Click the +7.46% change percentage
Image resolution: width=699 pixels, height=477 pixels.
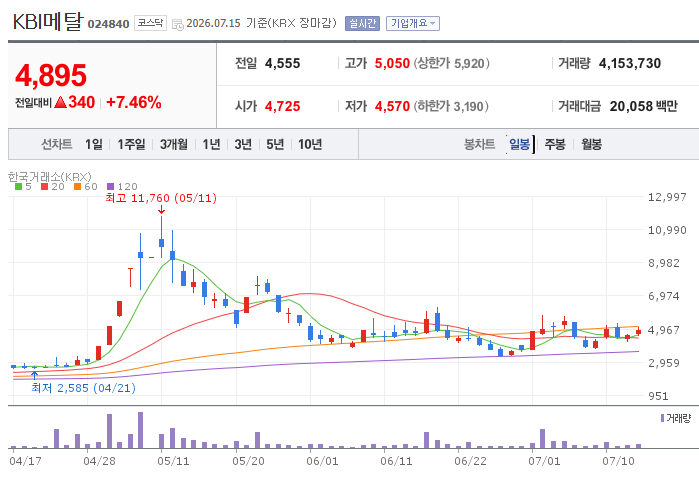click(134, 103)
